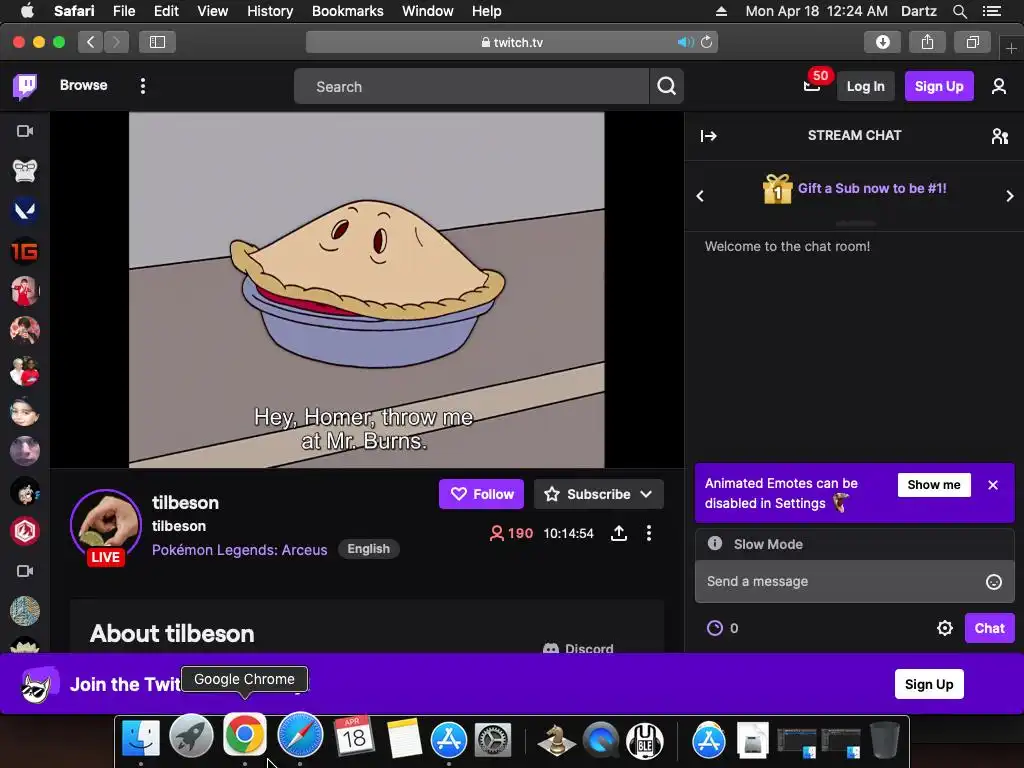Click Sign Up in bottom banner
The image size is (1024, 768).
point(929,684)
